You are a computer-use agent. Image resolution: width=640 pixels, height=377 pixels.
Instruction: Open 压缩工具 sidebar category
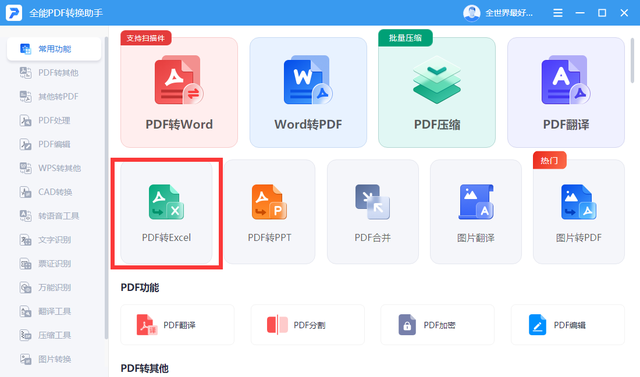54,335
